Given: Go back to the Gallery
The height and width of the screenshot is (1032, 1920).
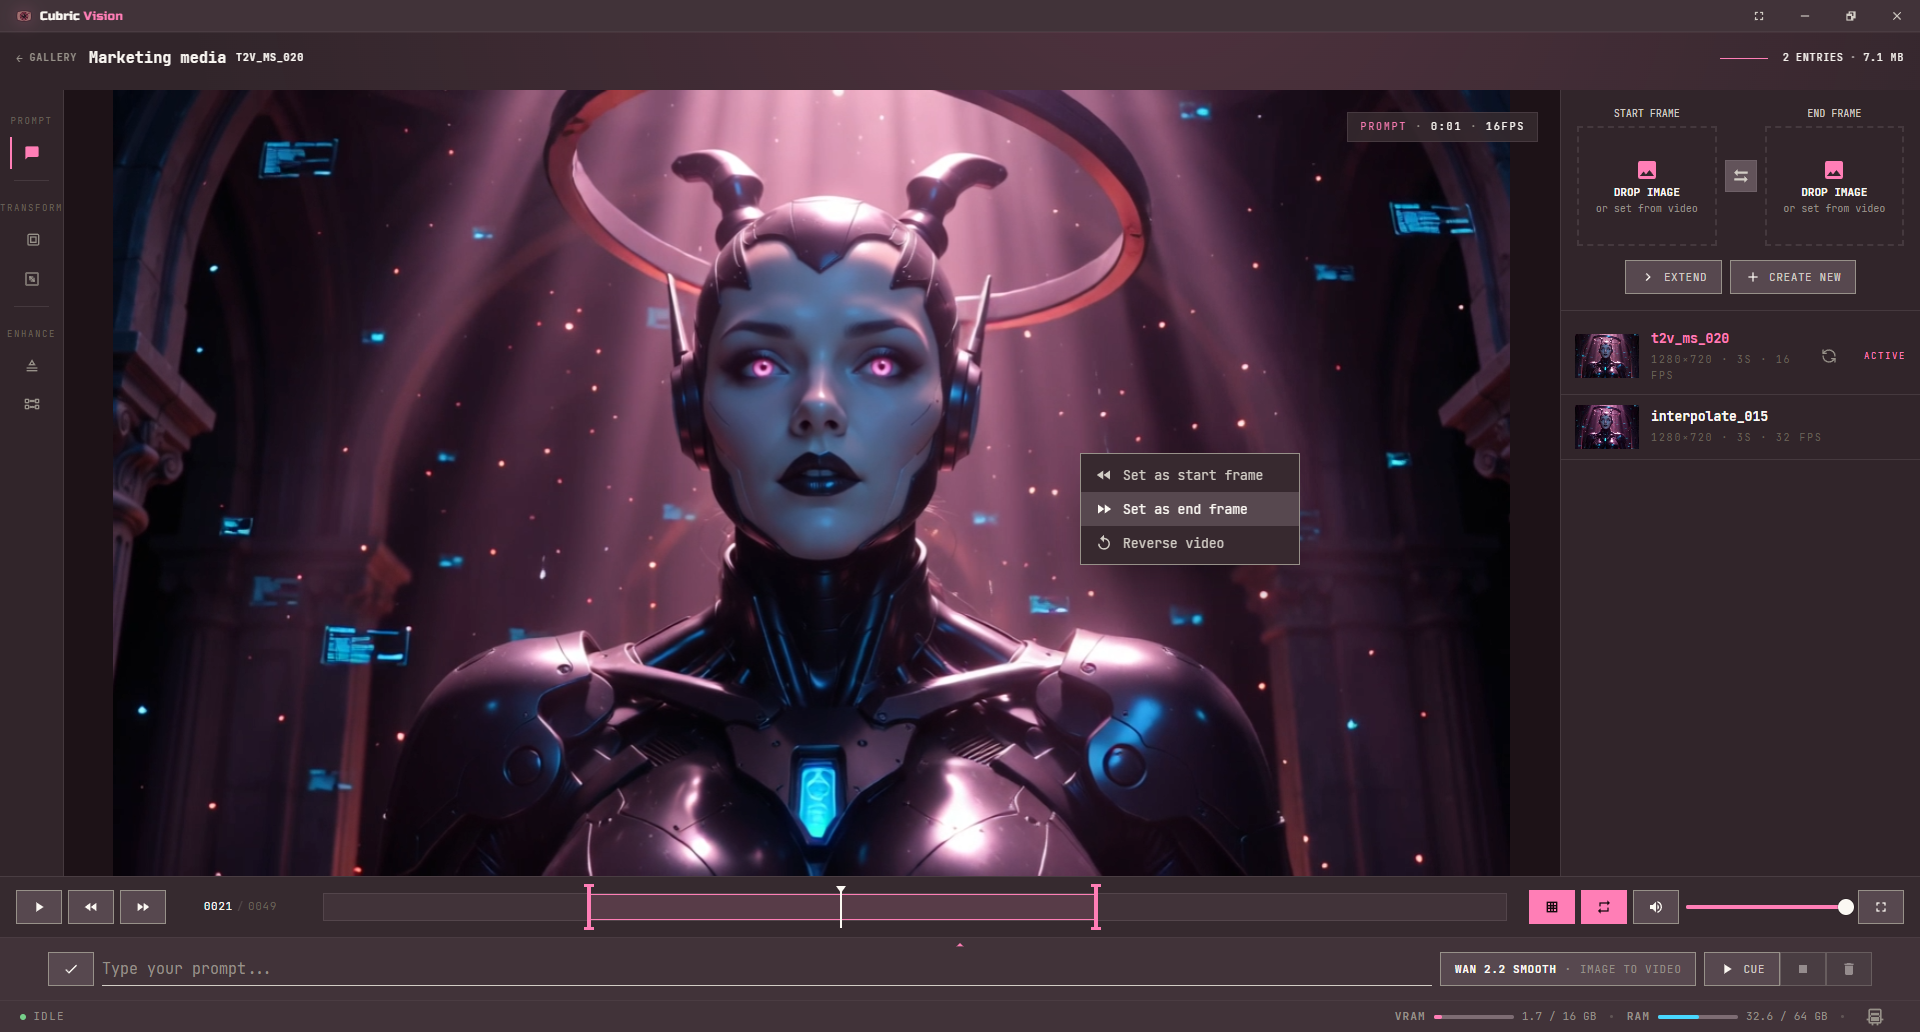Looking at the screenshot, I should [46, 58].
